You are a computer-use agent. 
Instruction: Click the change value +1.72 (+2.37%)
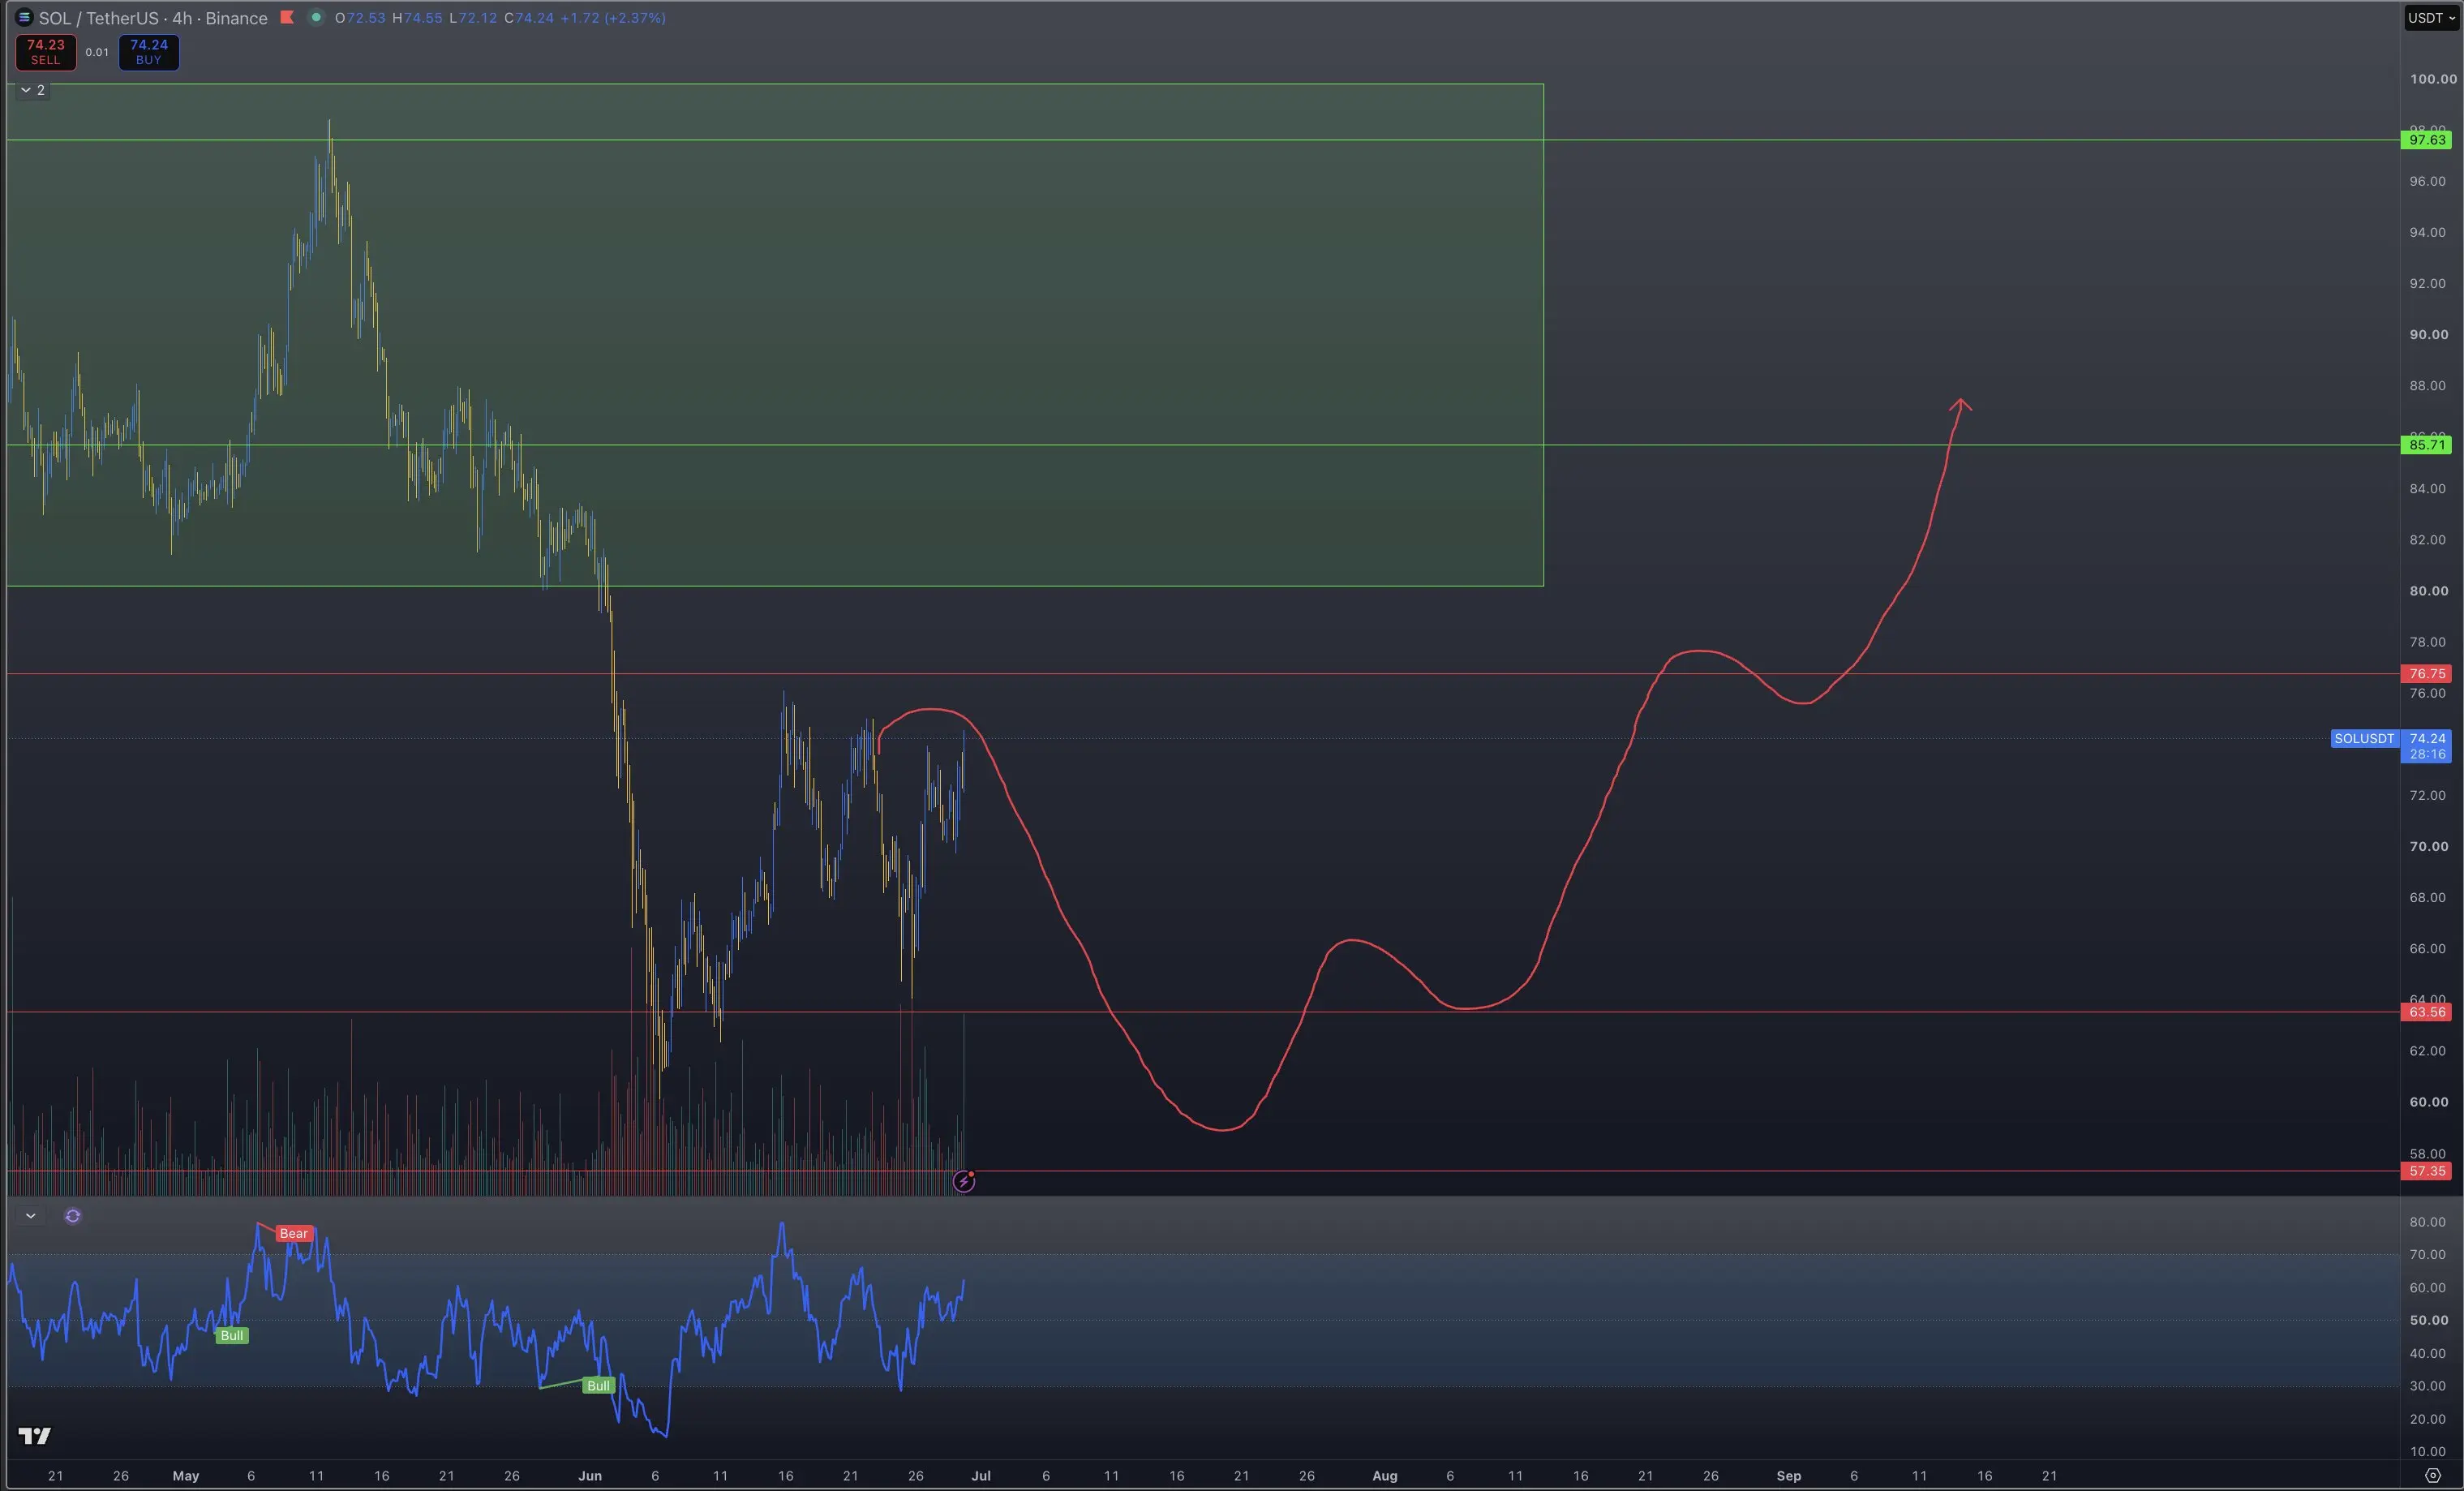click(x=612, y=18)
